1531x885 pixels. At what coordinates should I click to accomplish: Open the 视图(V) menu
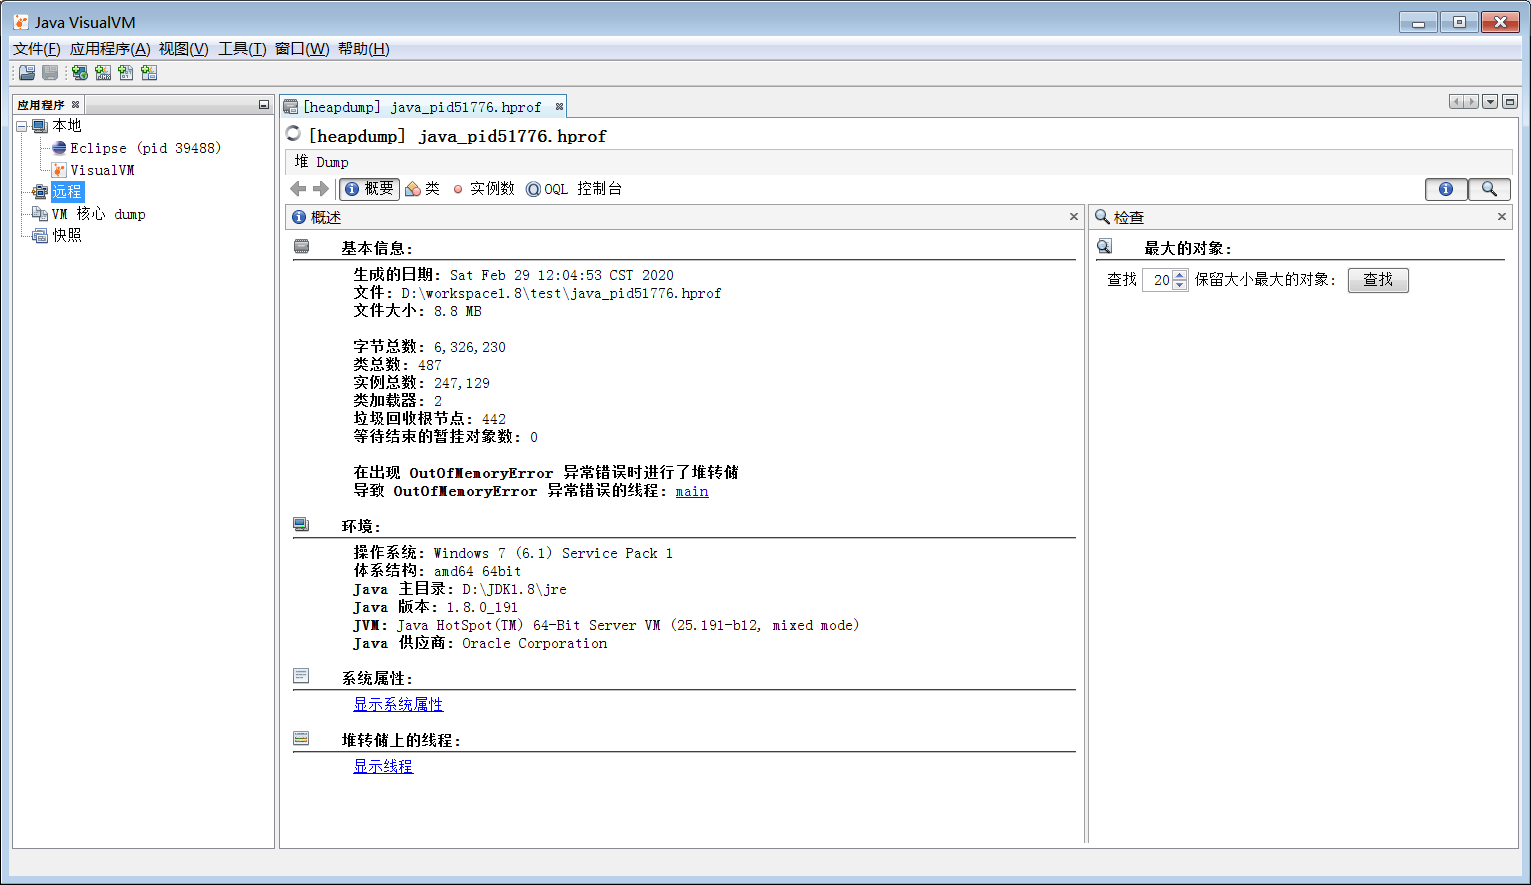[x=184, y=49]
